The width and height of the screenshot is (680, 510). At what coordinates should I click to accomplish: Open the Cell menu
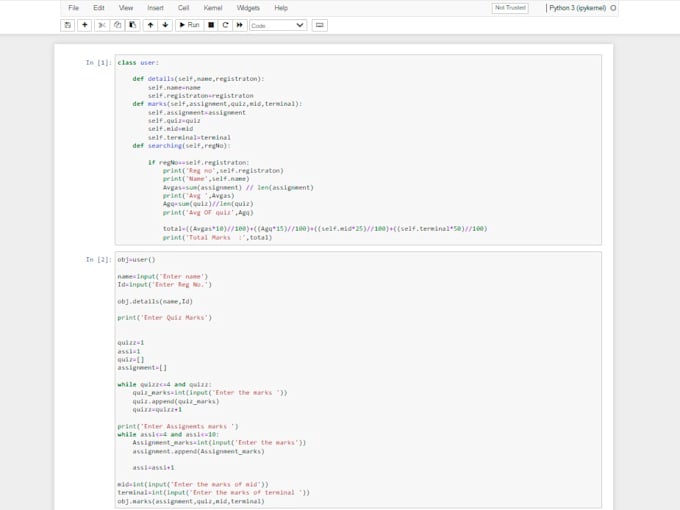(183, 8)
